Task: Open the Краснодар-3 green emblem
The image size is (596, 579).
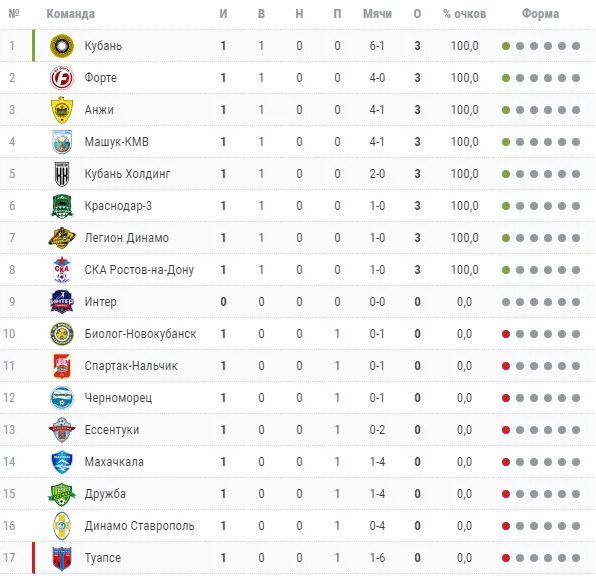Action: point(62,206)
